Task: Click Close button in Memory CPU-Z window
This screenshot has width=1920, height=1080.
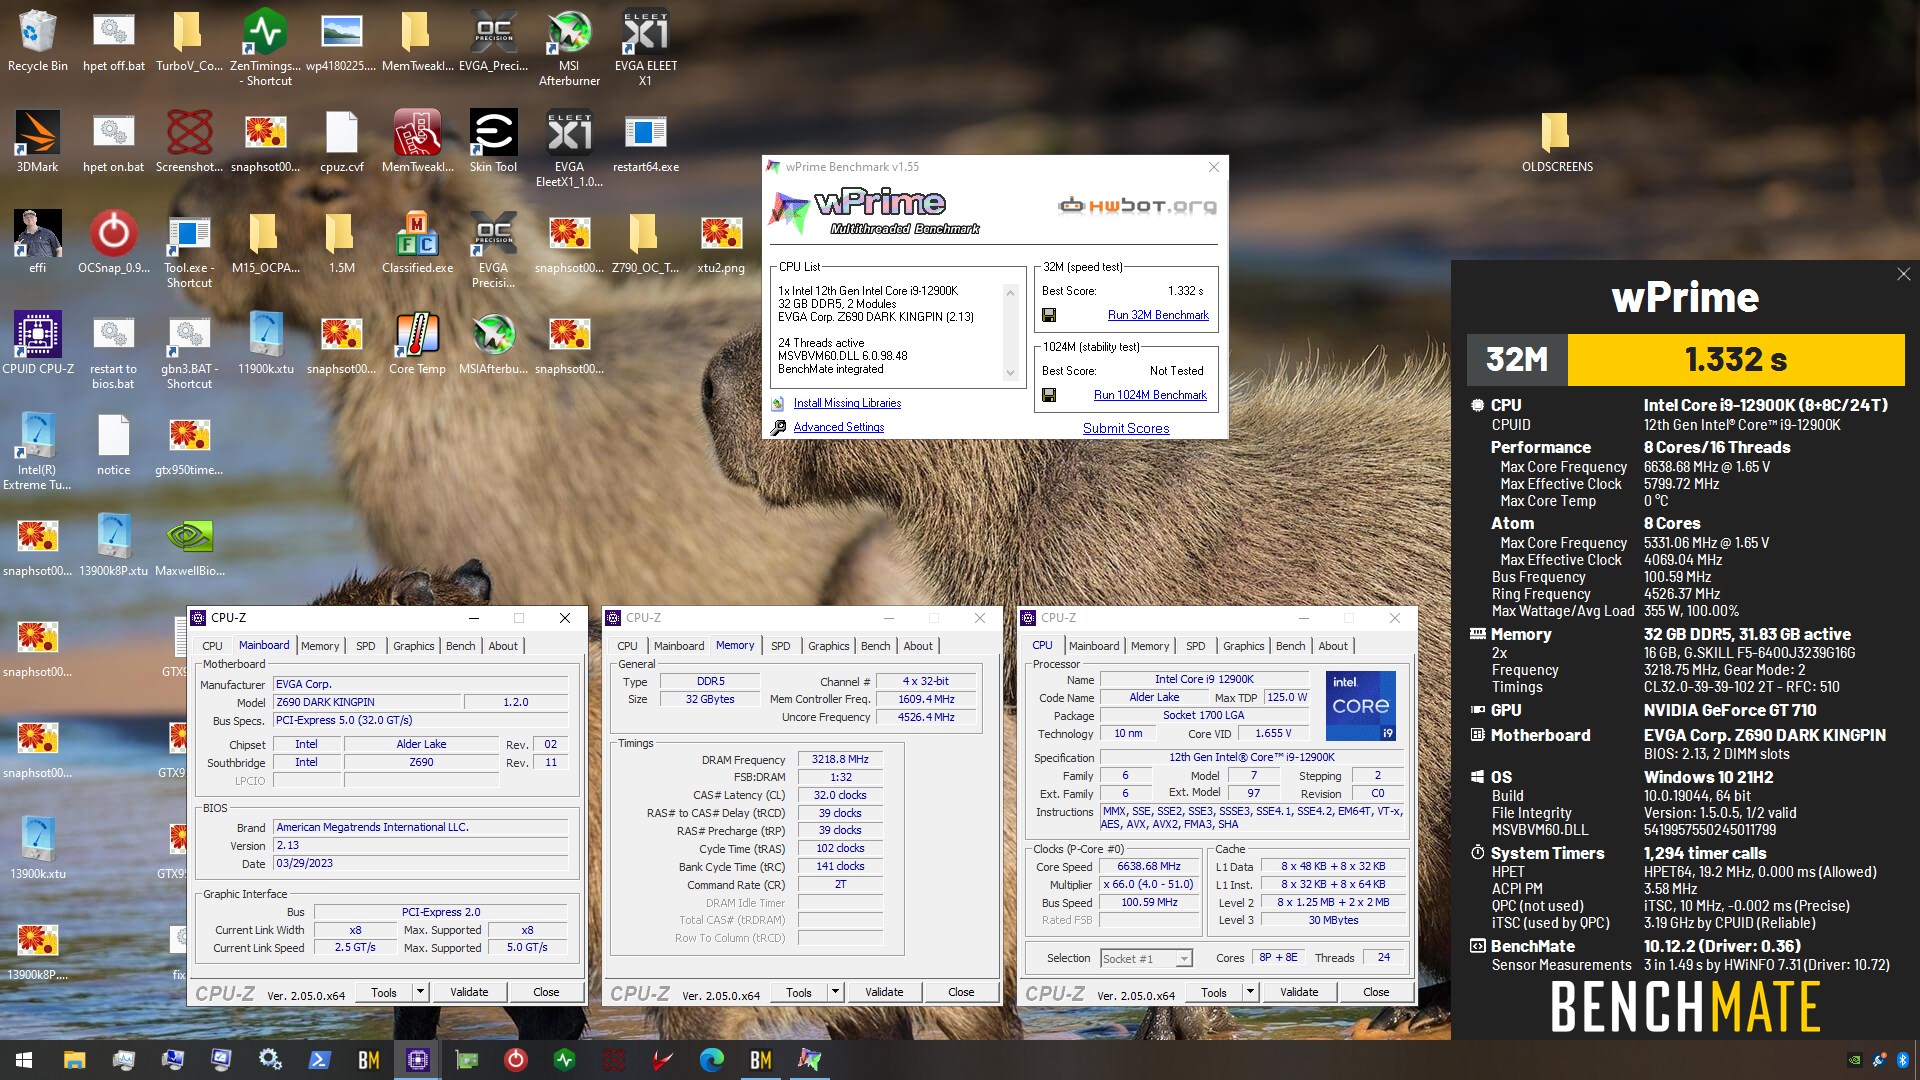Action: click(x=961, y=992)
